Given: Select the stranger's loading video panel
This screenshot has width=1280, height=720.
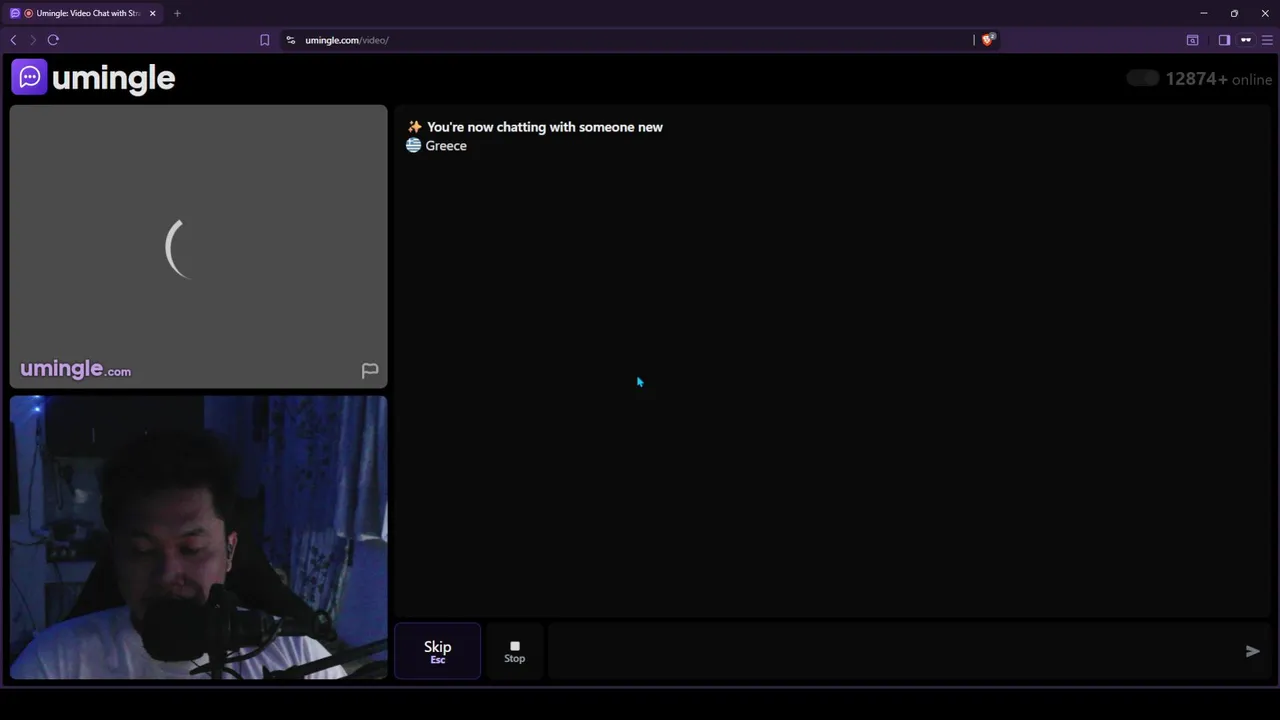Looking at the screenshot, I should pyautogui.click(x=198, y=246).
